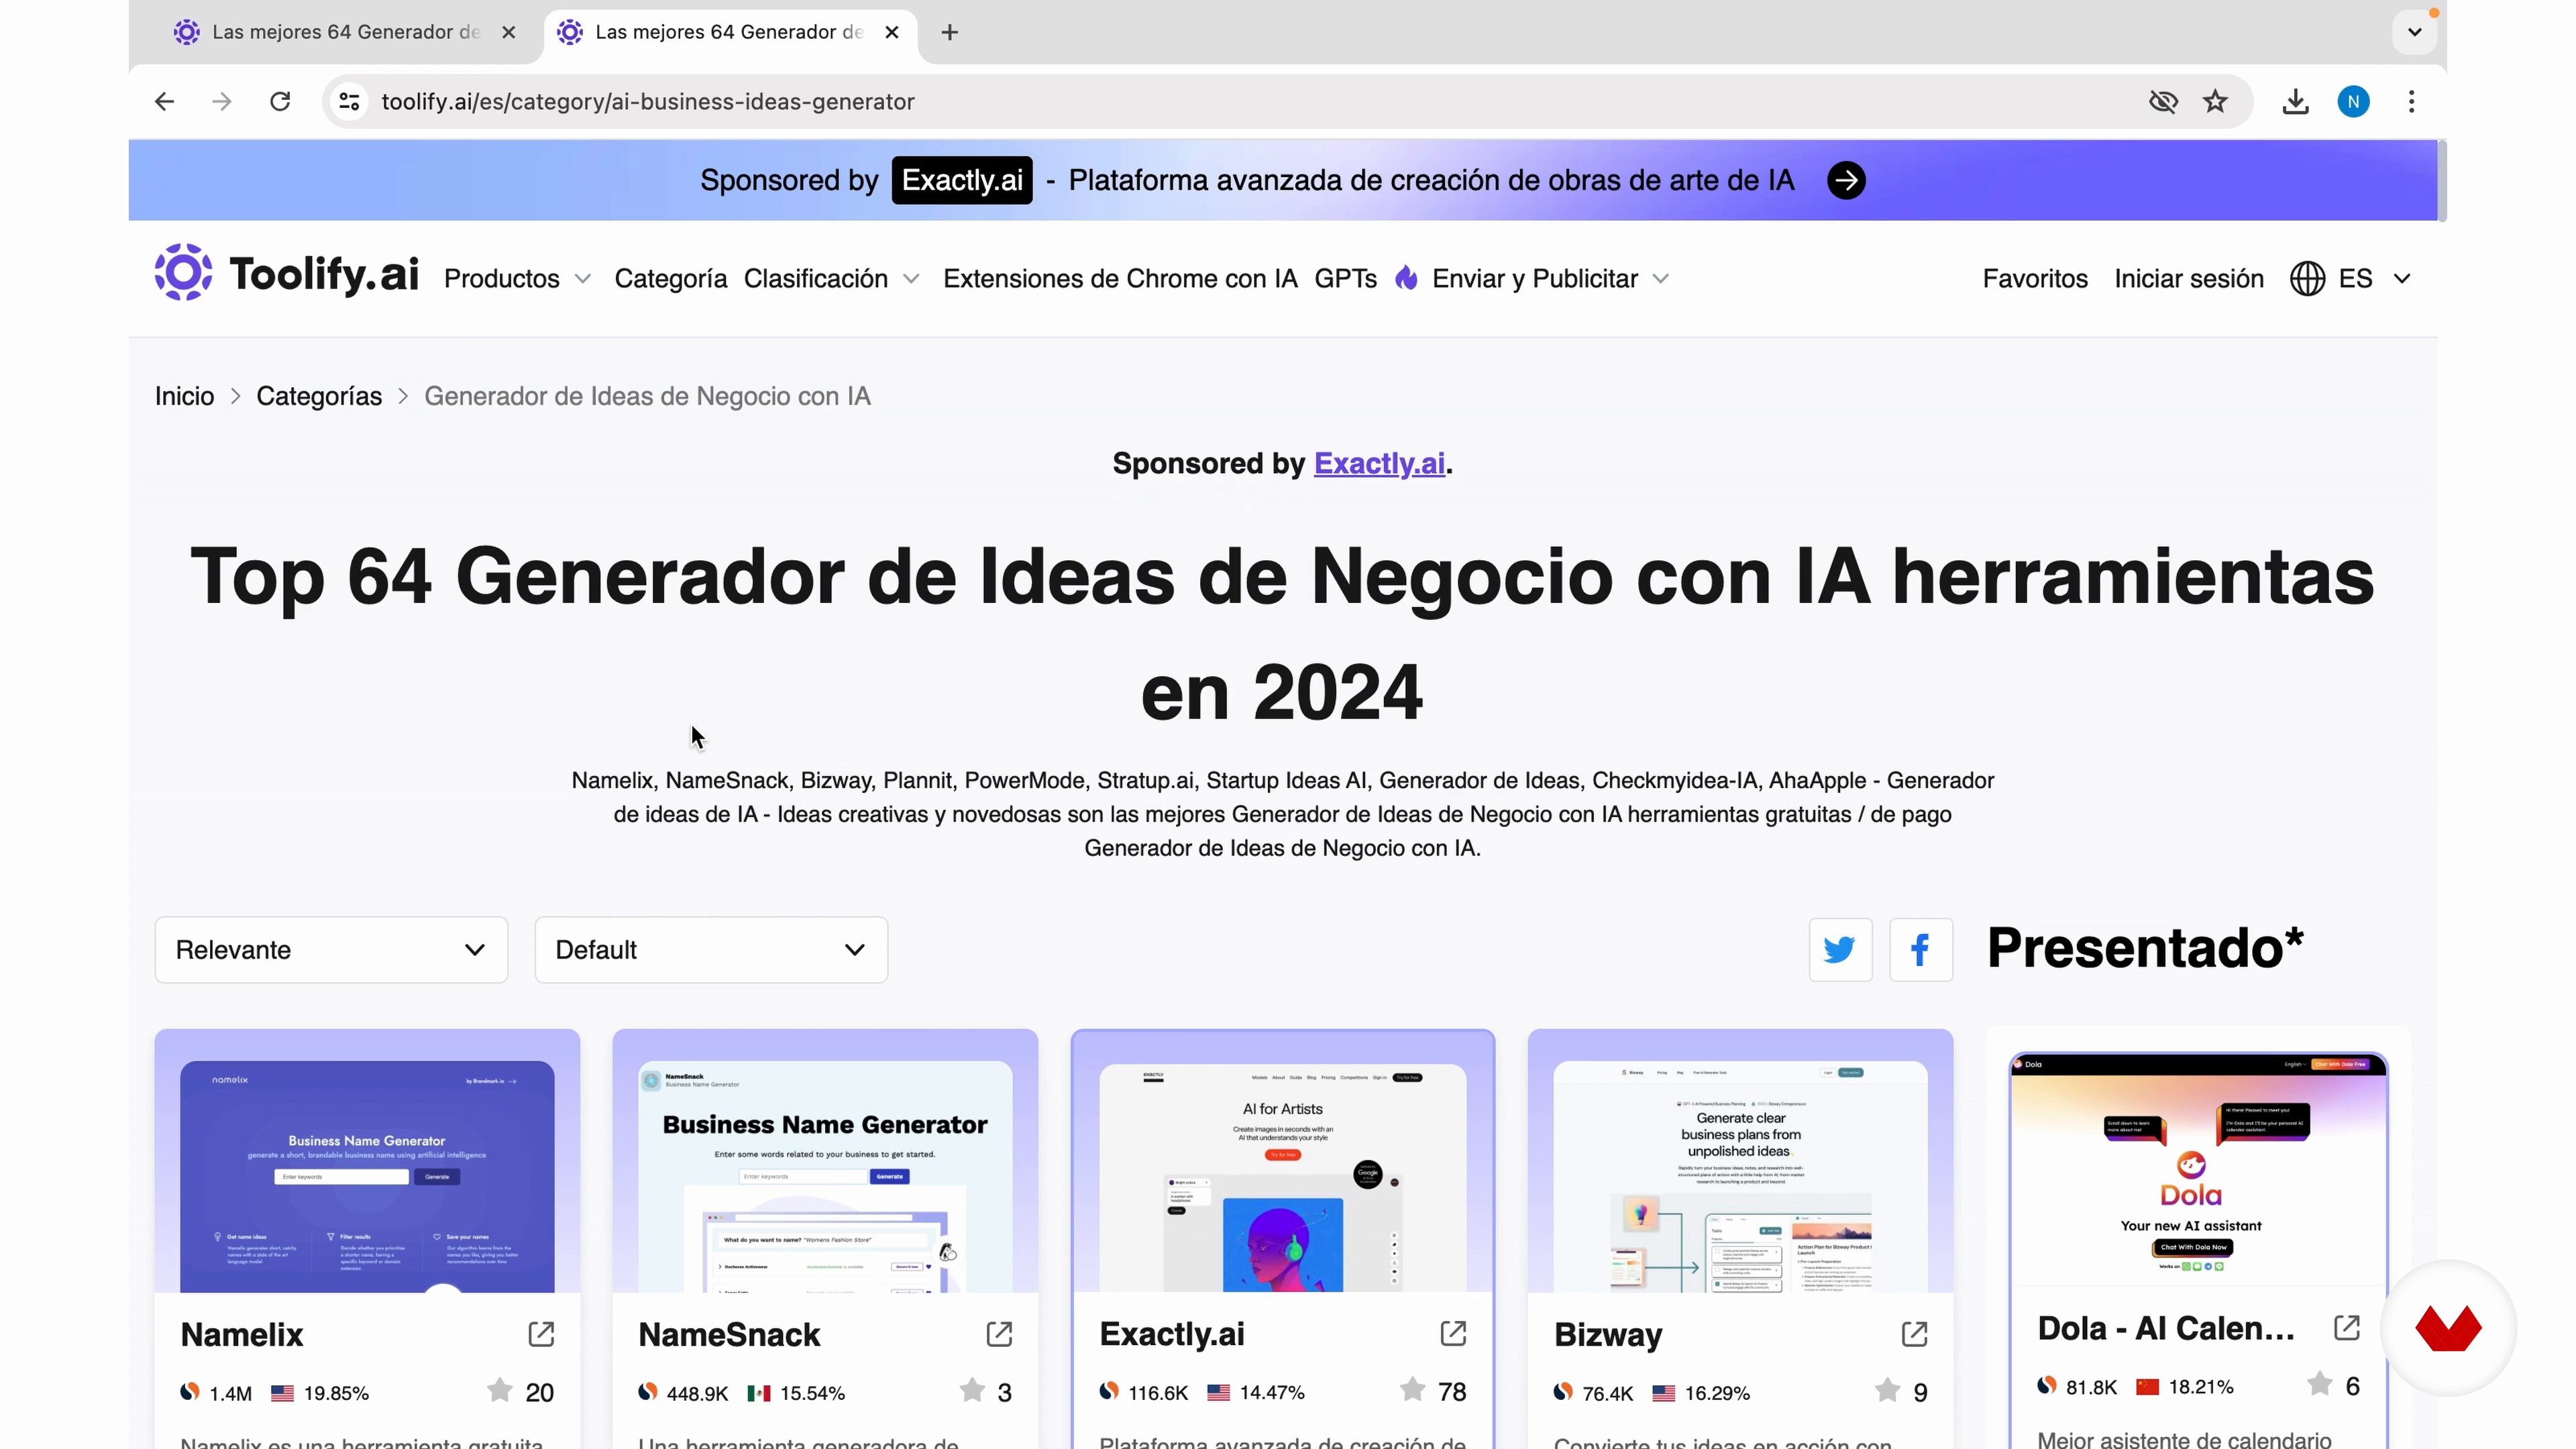Close the active second Toolify tab

[892, 32]
